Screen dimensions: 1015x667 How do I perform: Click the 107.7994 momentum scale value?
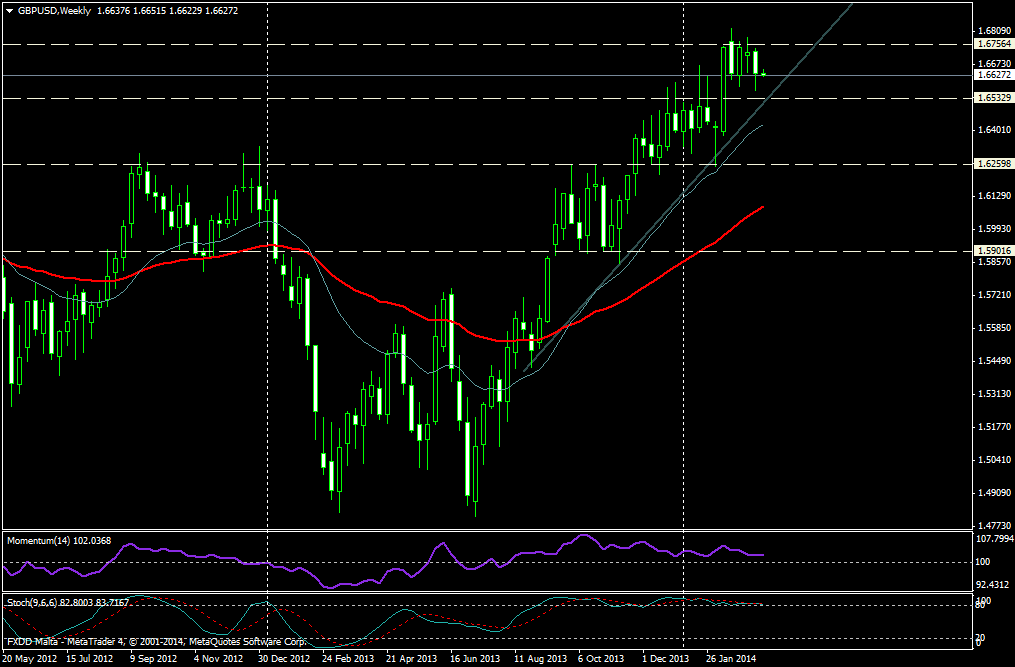pos(994,538)
